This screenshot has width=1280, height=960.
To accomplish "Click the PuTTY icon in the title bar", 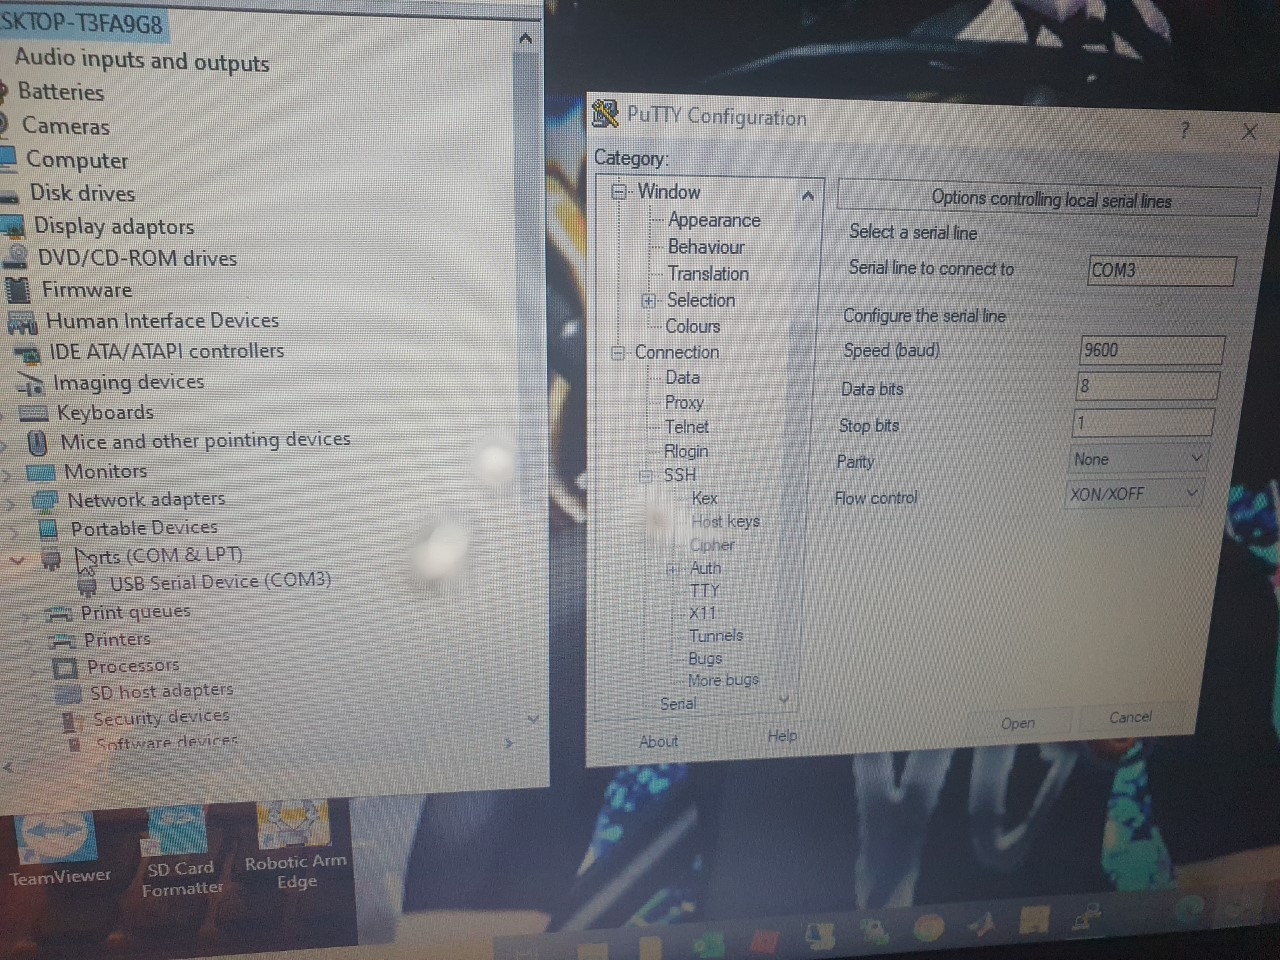I will tap(604, 114).
